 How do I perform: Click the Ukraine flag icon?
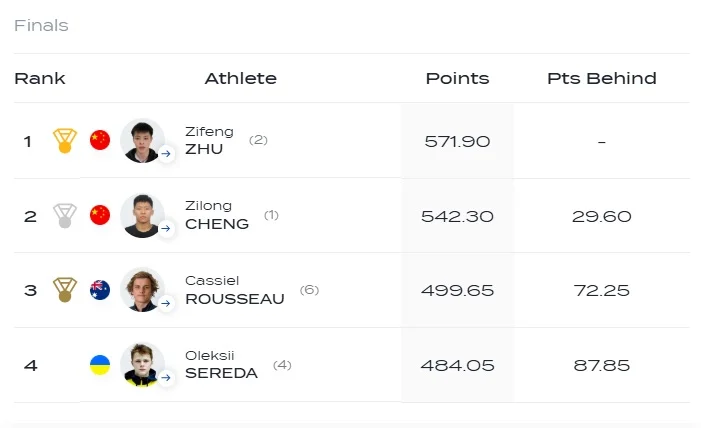pos(99,365)
